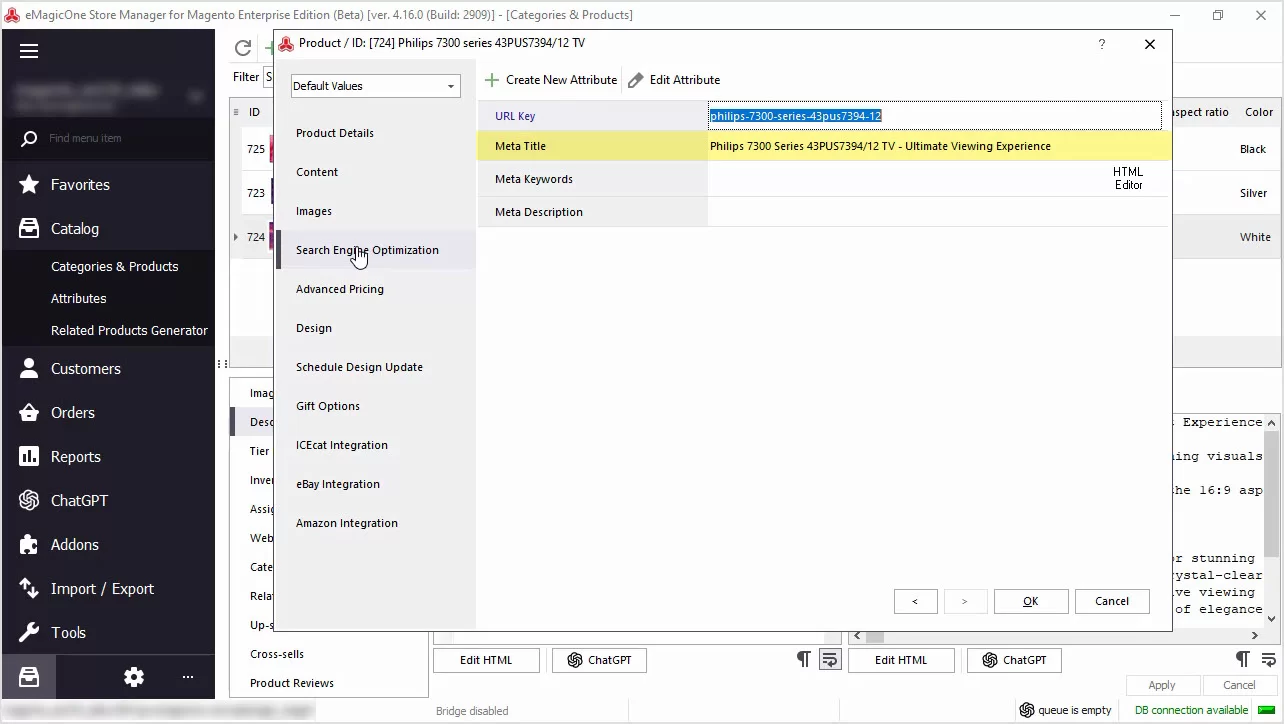Click the Import / Export arrows icon
Viewport: 1284px width, 724px height.
coord(29,588)
